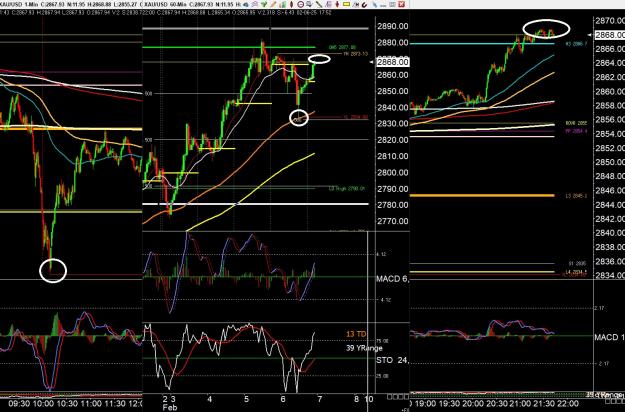Image resolution: width=625 pixels, height=412 pixels.
Task: Click the STO 24 stochastic indicator label
Action: [393, 360]
